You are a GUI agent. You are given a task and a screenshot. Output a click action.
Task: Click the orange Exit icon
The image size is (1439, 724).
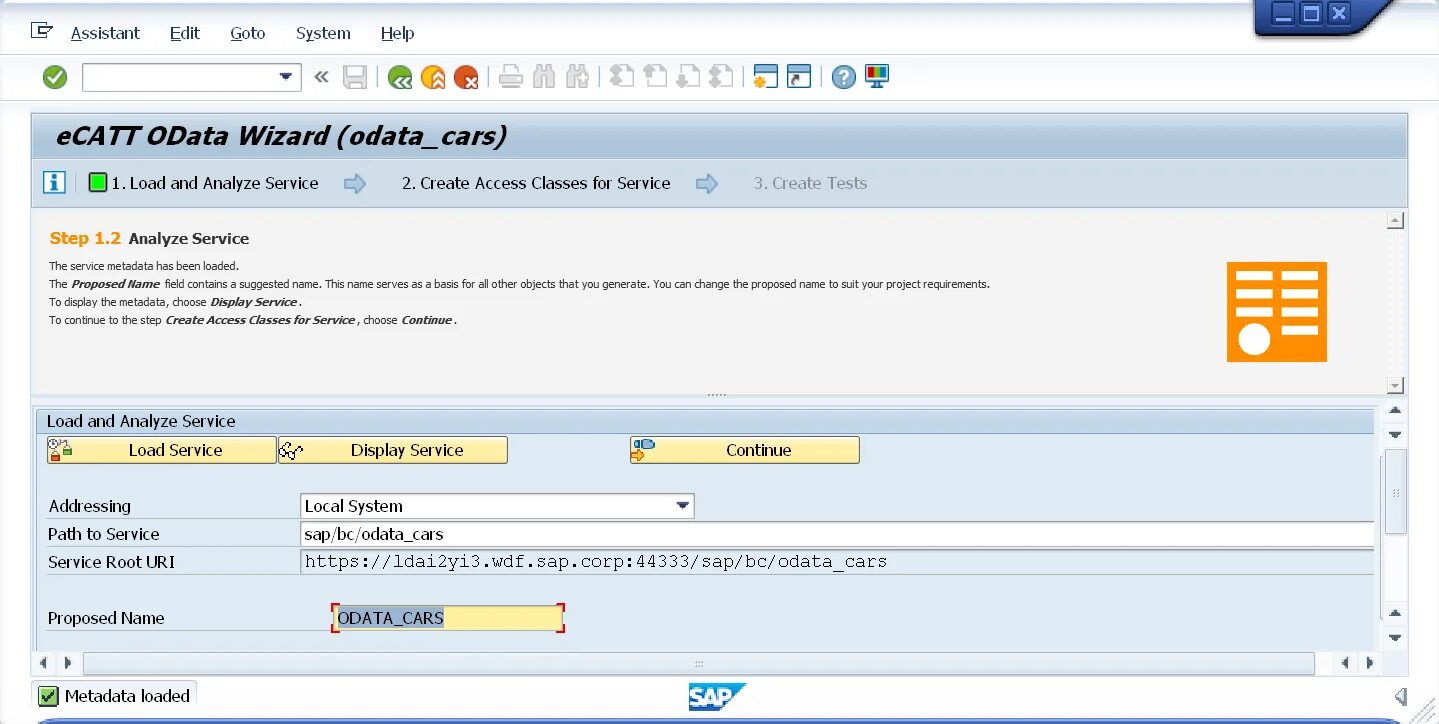pyautogui.click(x=433, y=77)
